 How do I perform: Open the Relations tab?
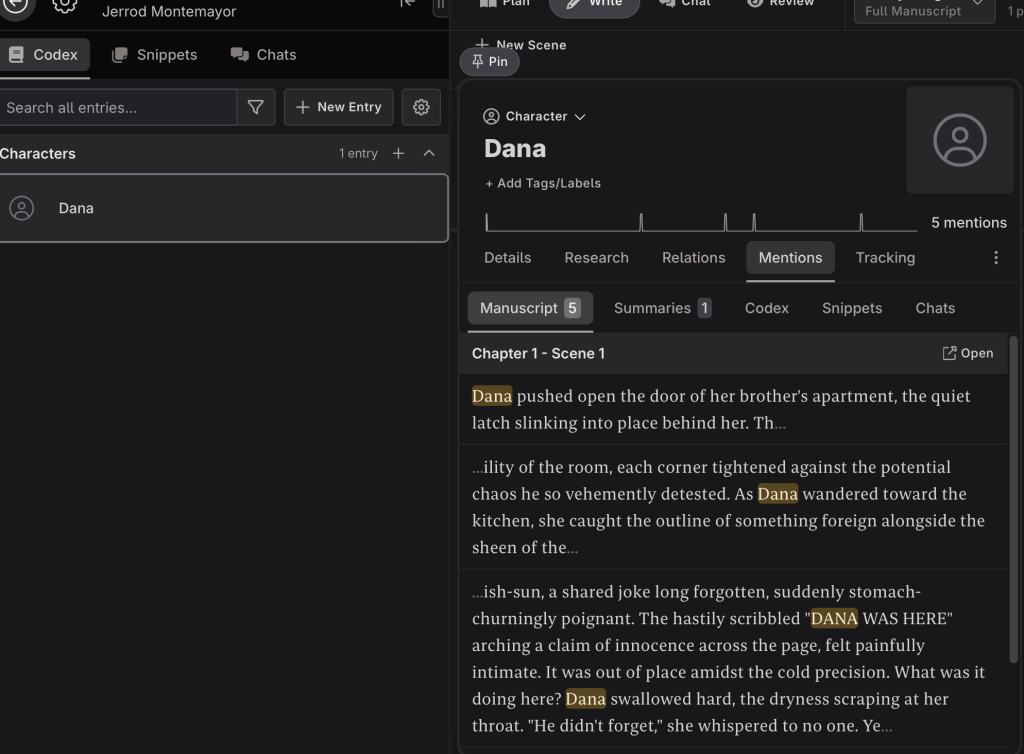pos(694,258)
